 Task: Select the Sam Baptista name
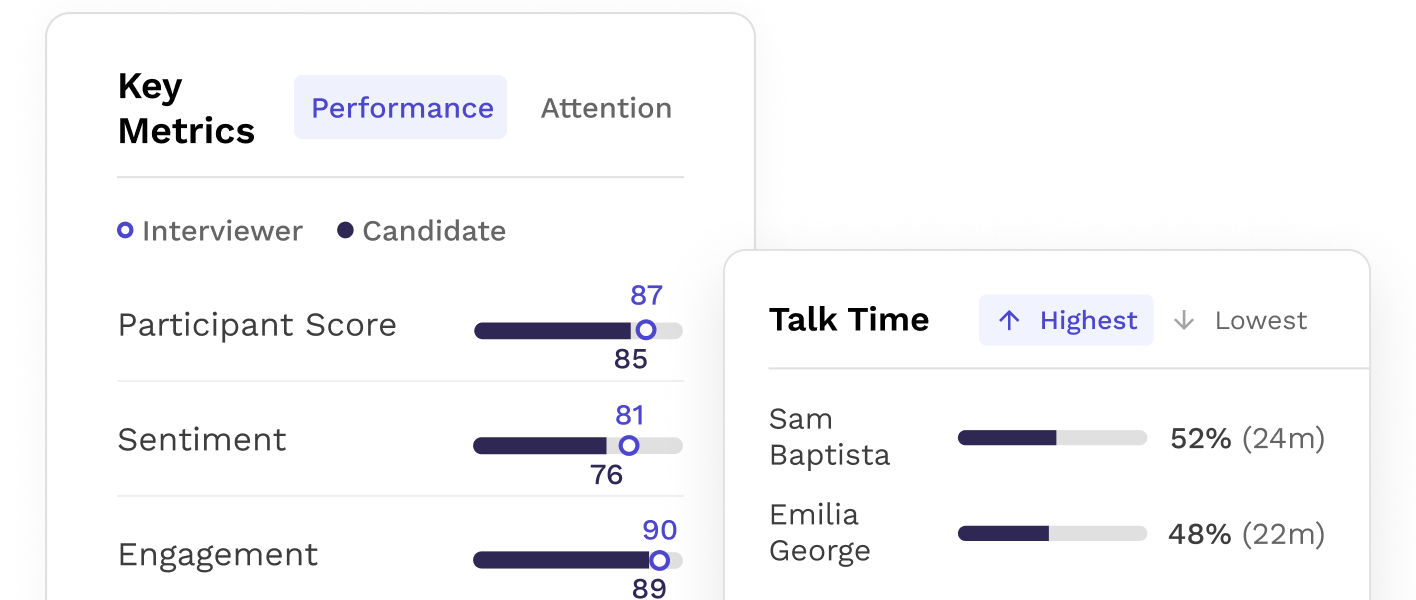coord(829,437)
